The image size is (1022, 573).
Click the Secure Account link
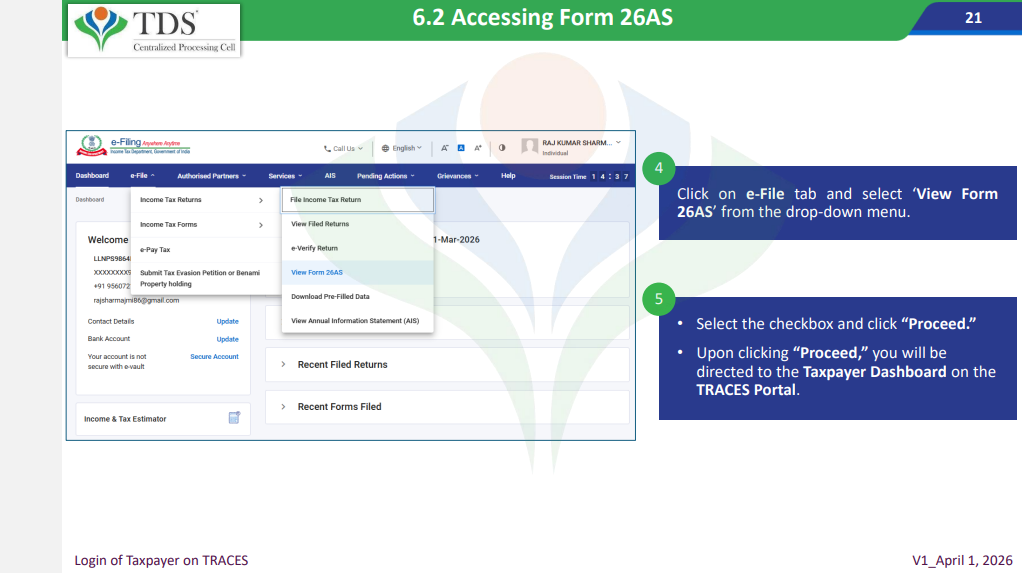click(214, 356)
